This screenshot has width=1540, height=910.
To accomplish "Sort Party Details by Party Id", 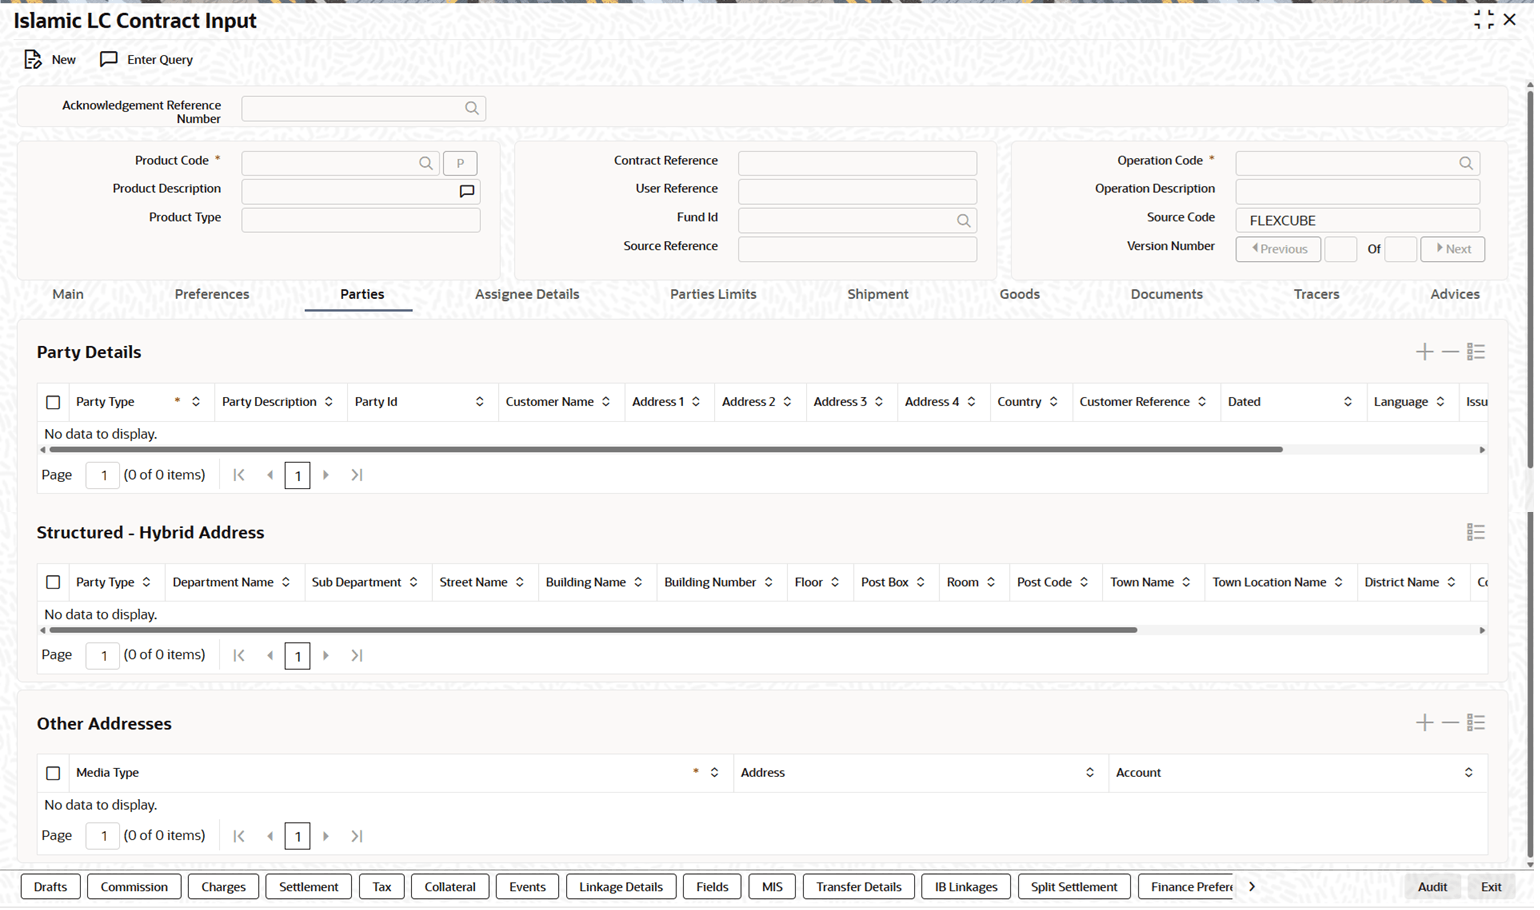I will (479, 402).
